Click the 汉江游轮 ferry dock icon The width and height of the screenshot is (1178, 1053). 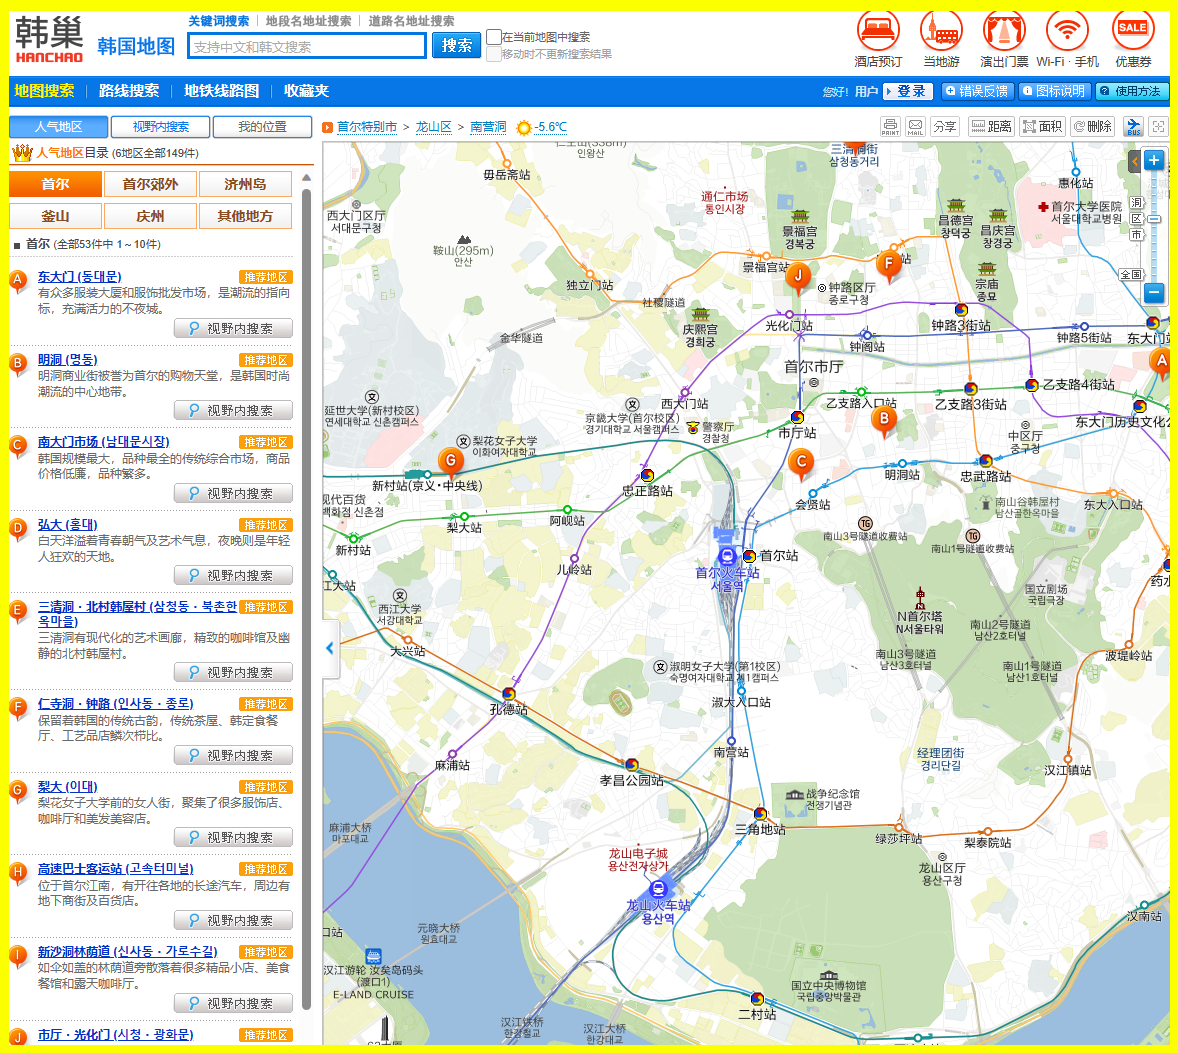tap(373, 956)
